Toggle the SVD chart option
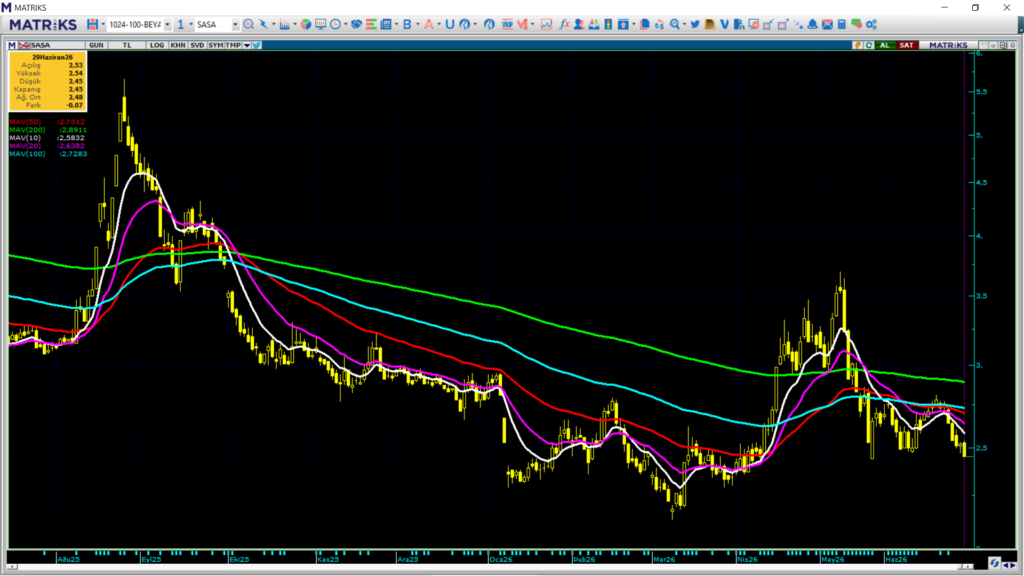The image size is (1024, 576). 197,45
